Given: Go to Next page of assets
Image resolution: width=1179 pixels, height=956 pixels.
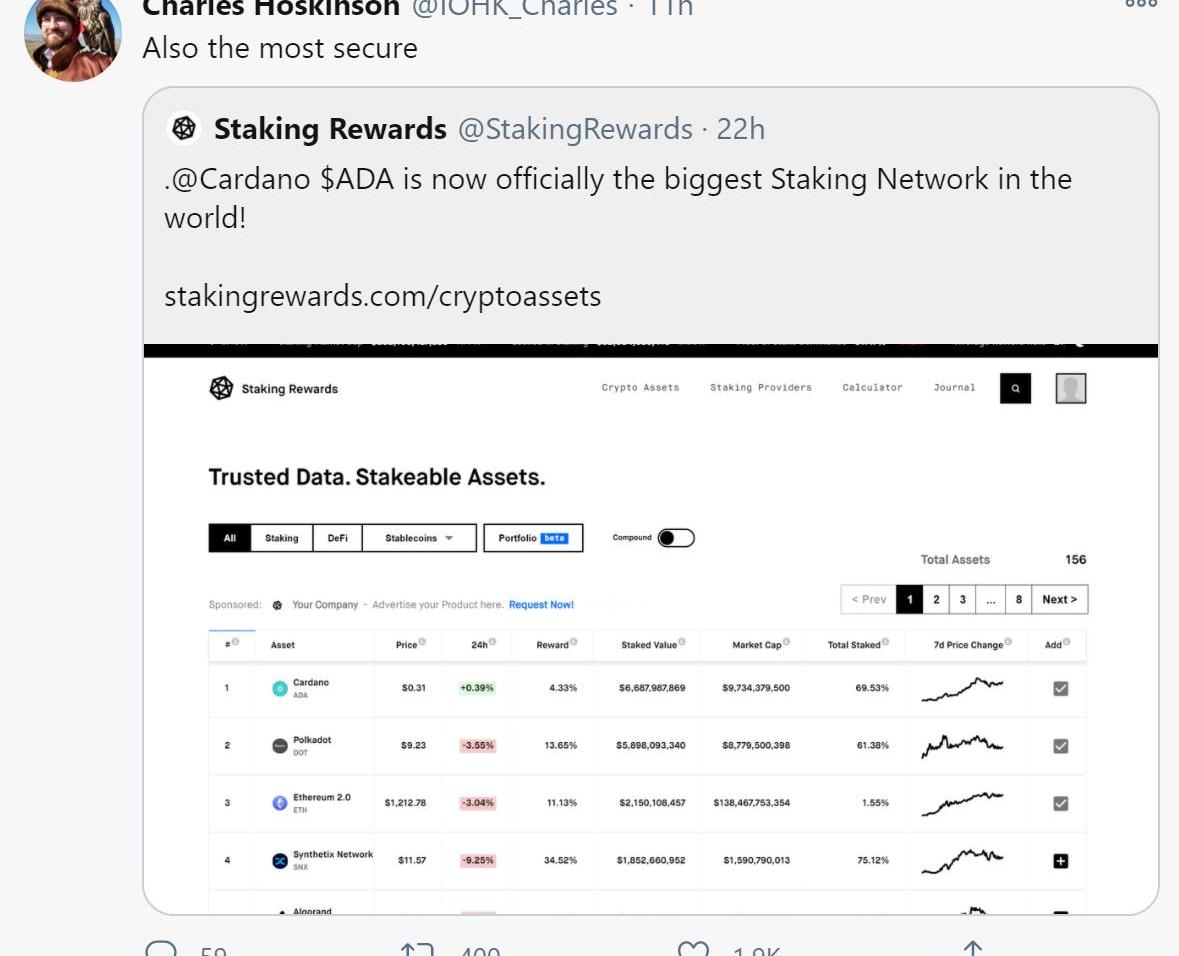Looking at the screenshot, I should [x=1059, y=599].
